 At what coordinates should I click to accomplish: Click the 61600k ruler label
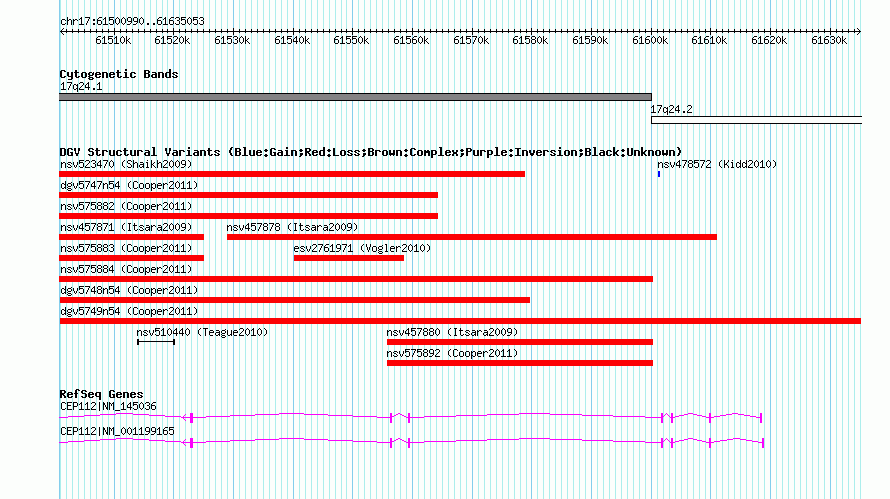coord(650,40)
